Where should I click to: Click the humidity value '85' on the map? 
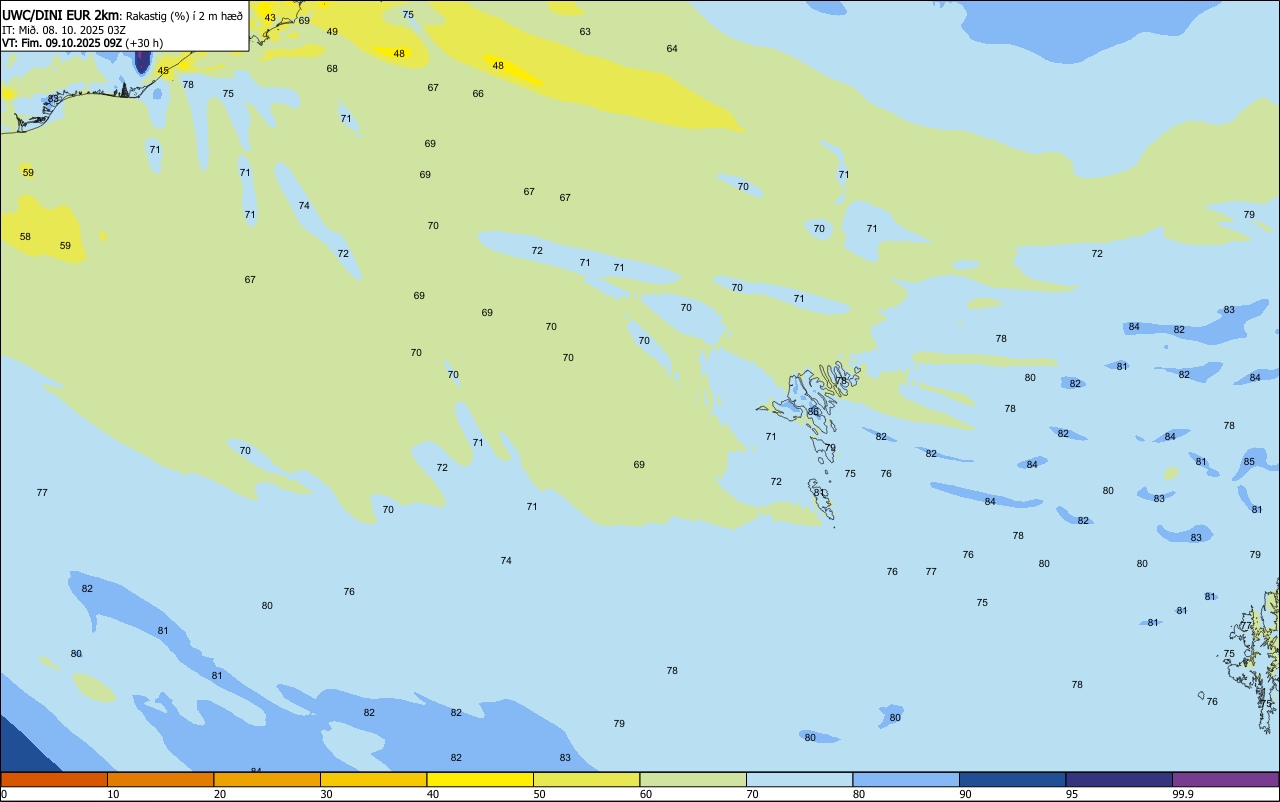(1249, 462)
